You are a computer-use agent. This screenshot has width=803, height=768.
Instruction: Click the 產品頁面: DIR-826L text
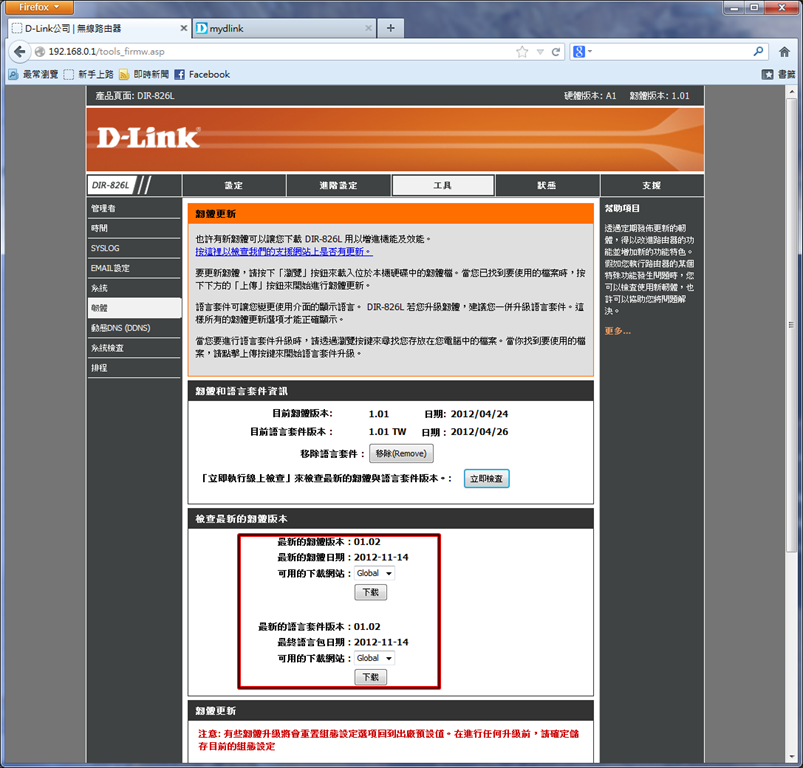click(x=135, y=96)
